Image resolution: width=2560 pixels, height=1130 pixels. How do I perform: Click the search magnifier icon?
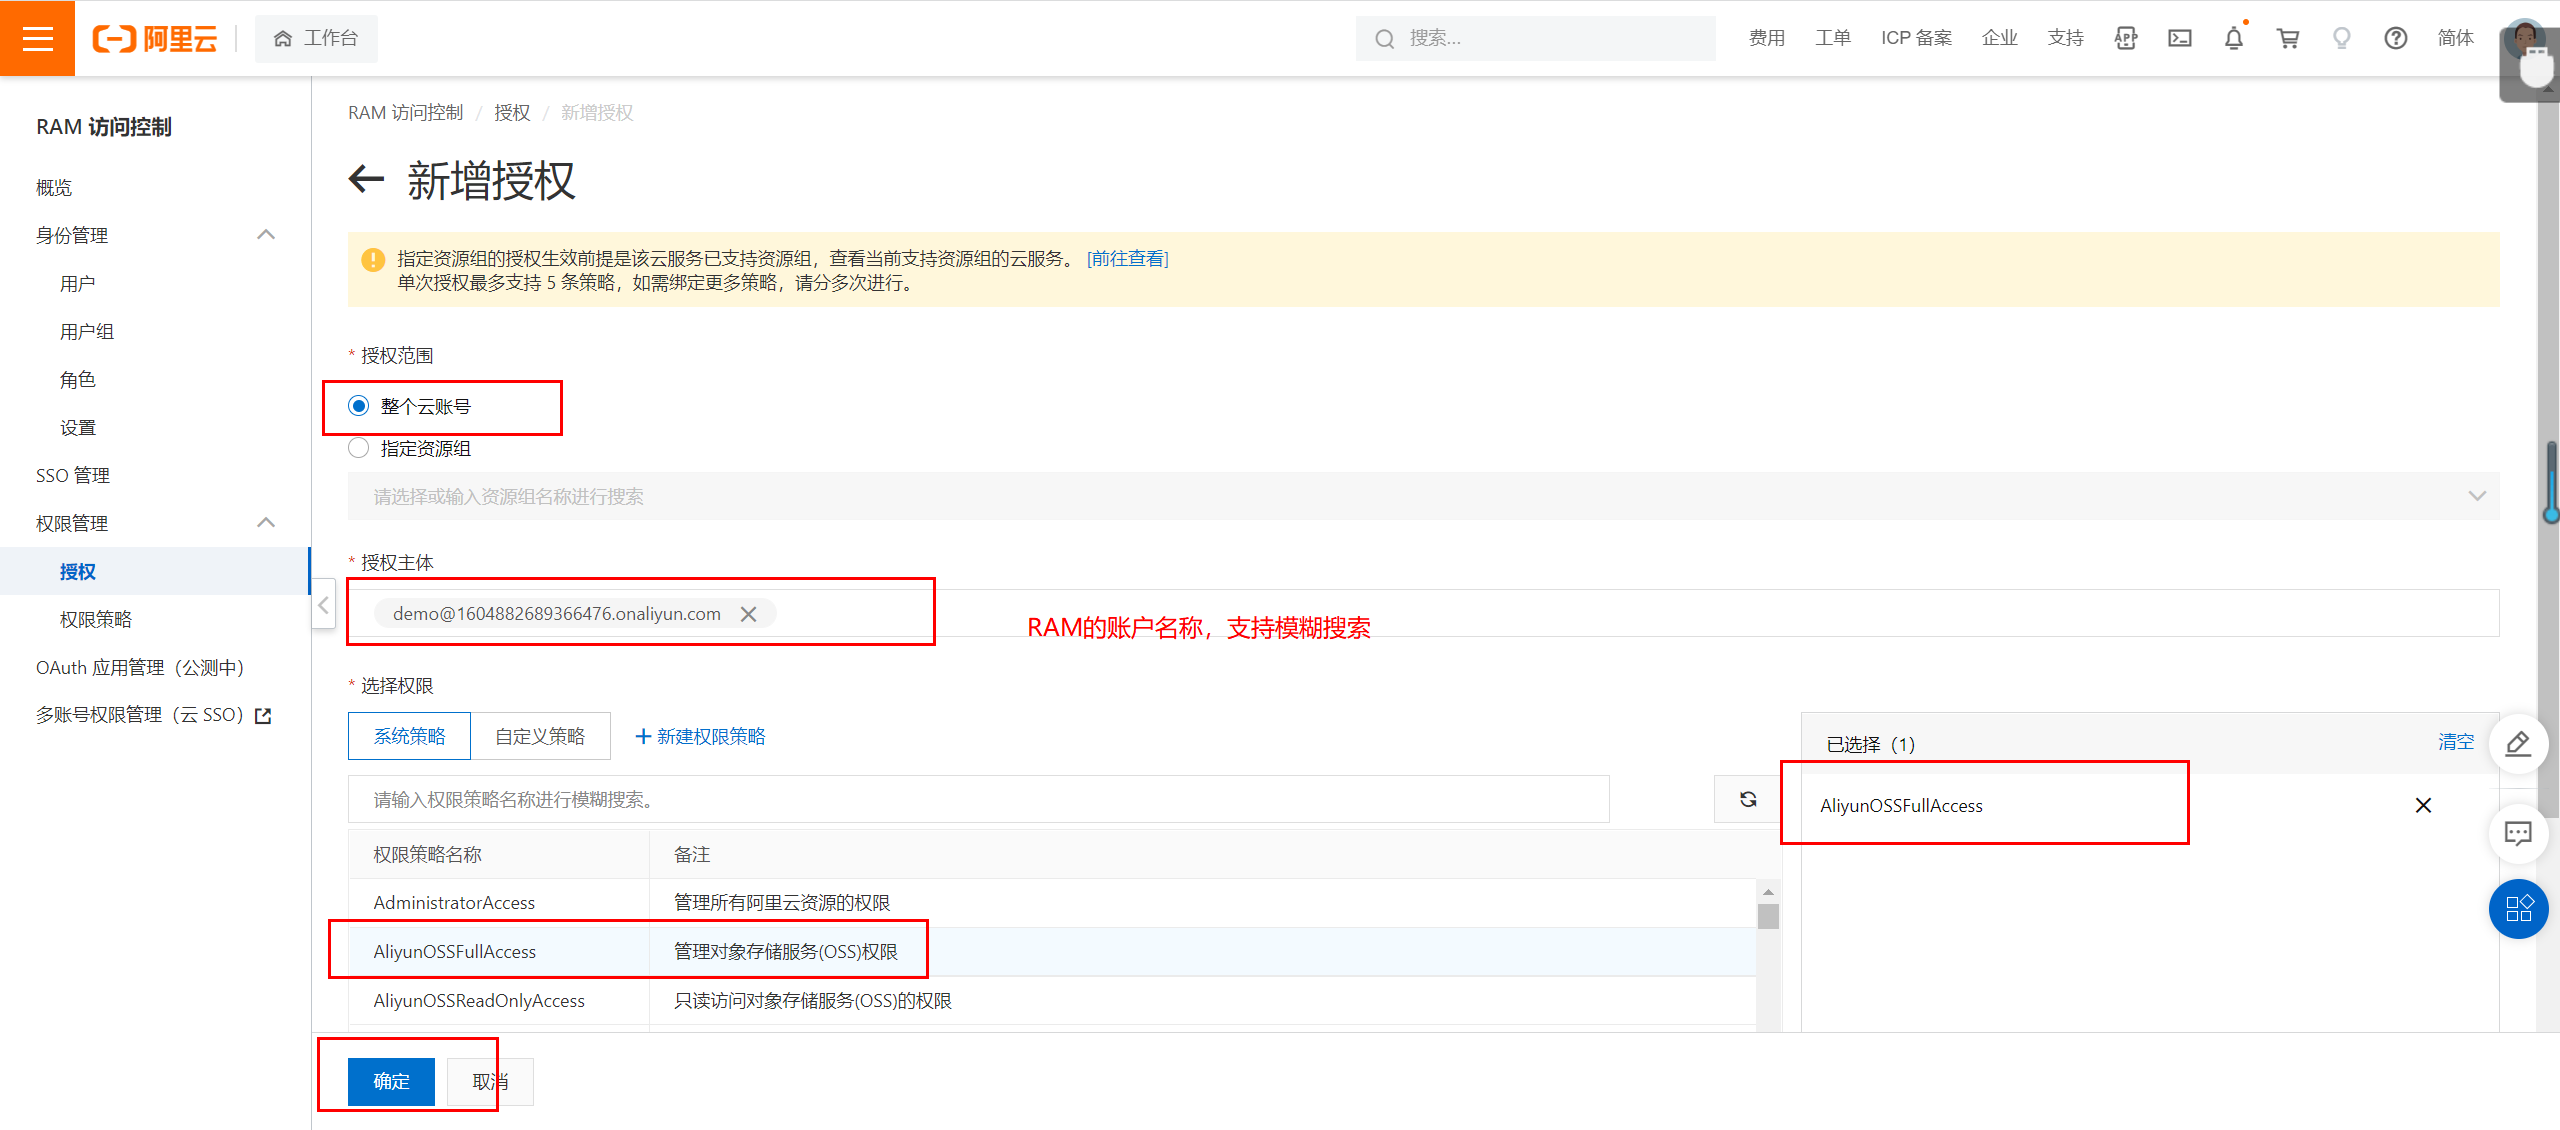point(1385,39)
